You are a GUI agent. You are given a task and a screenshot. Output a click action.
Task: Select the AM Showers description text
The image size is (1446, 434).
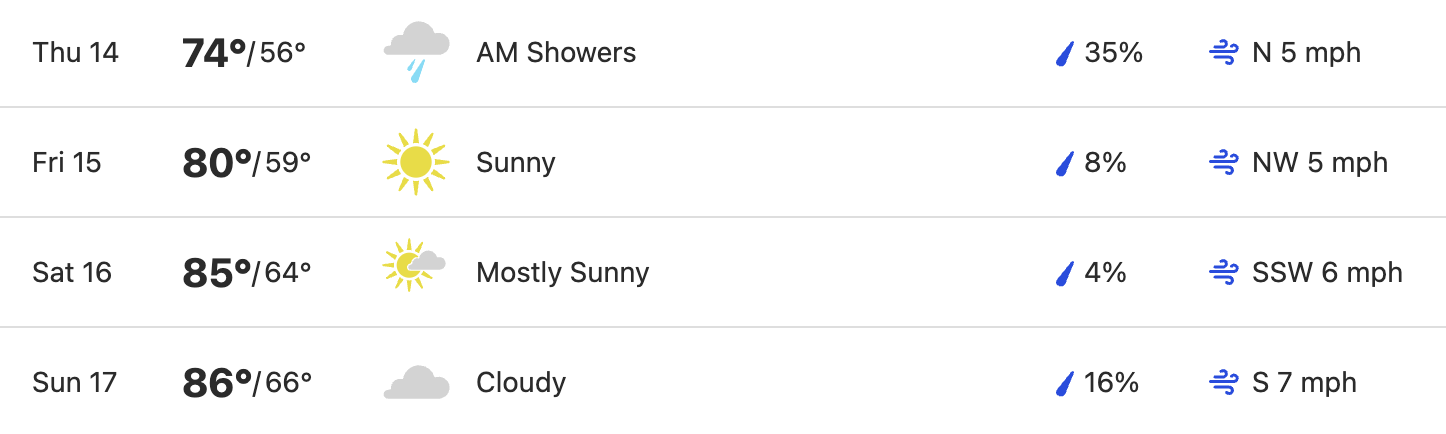click(x=556, y=53)
